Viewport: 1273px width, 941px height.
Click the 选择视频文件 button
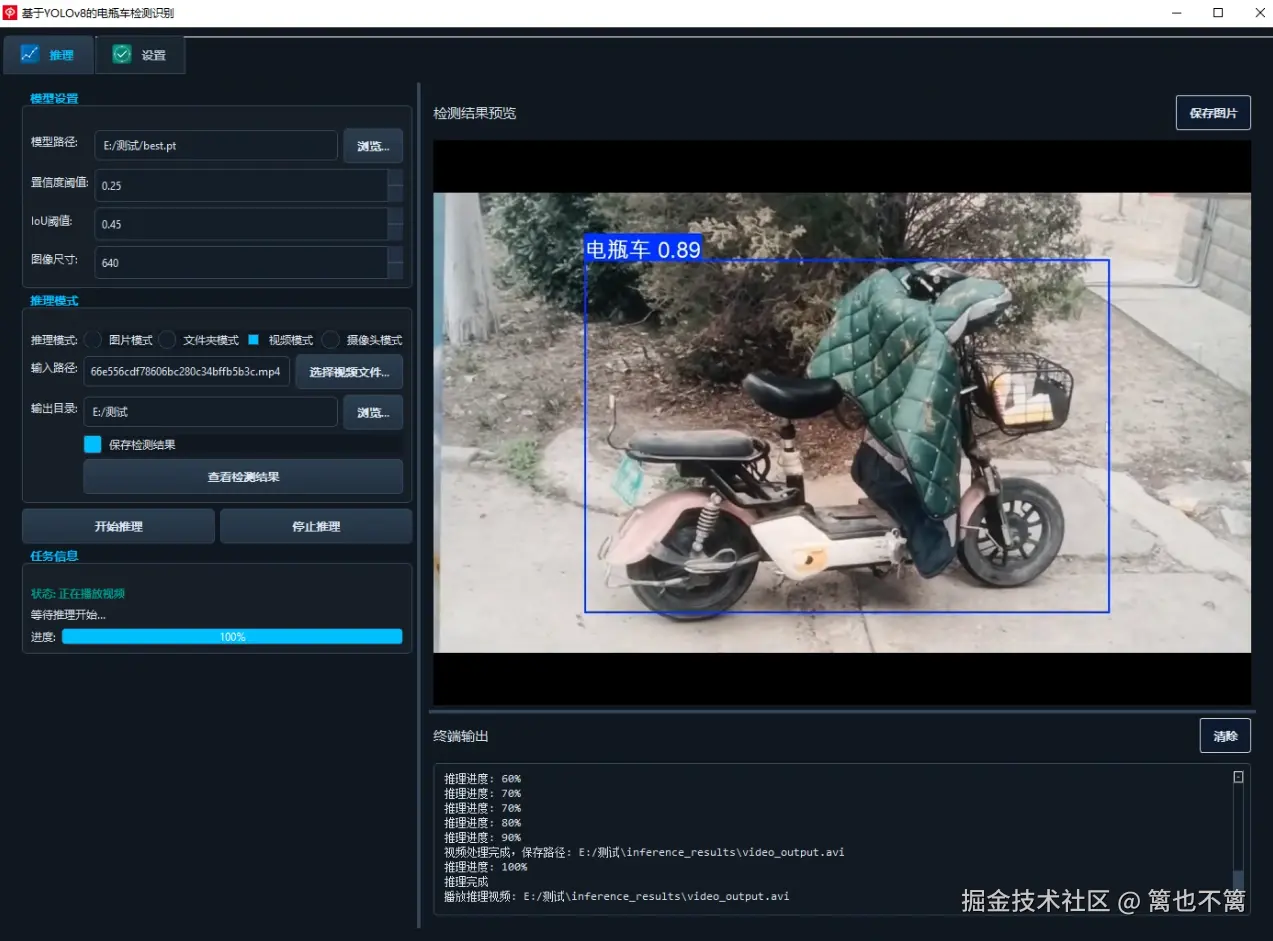[349, 371]
